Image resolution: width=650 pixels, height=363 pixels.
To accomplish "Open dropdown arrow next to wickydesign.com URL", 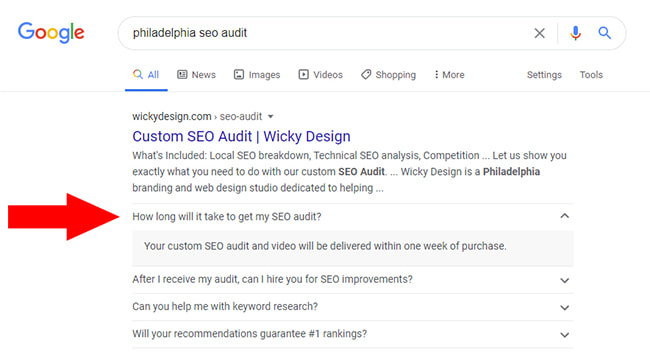I will click(x=271, y=117).
